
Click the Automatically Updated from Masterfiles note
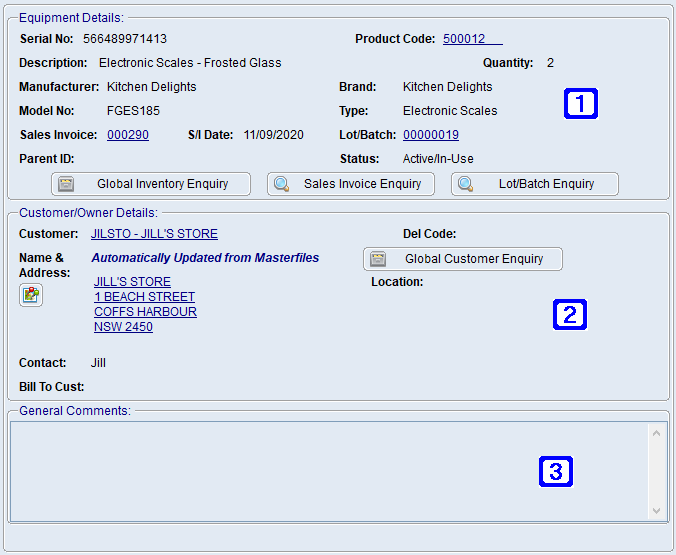point(205,258)
